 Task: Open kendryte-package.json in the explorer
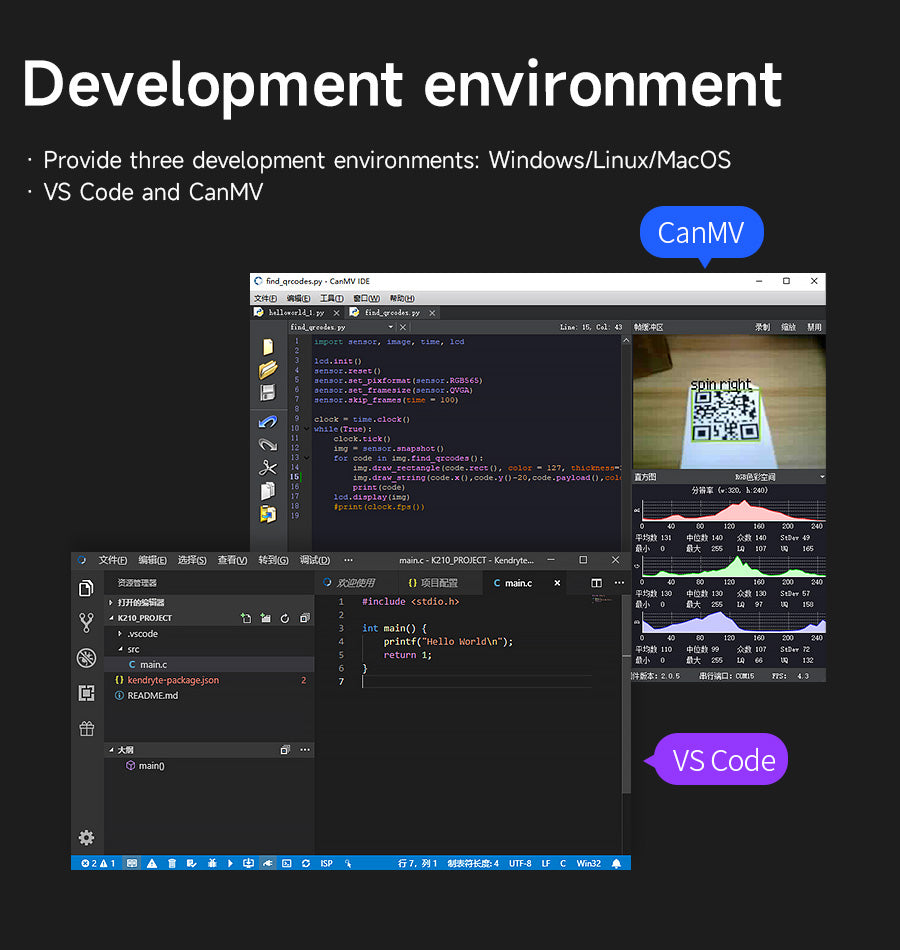(209, 680)
